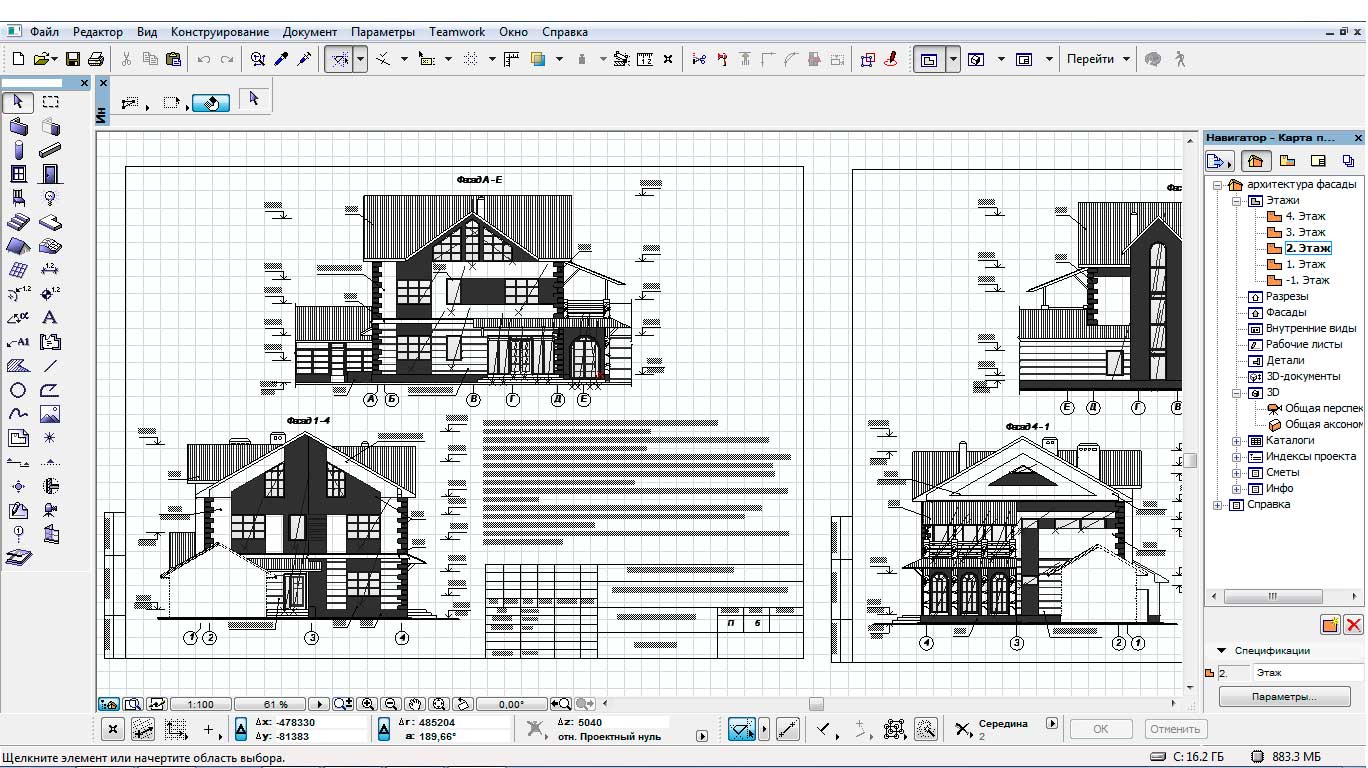Viewport: 1368px width, 768px height.
Task: Open the Open file dropdown arrow
Action: click(x=54, y=59)
